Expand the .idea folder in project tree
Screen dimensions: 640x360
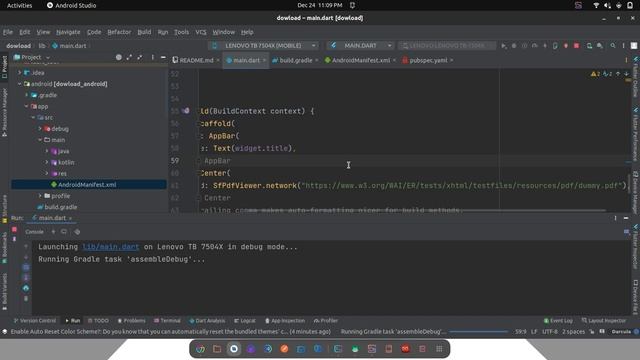click(19, 73)
